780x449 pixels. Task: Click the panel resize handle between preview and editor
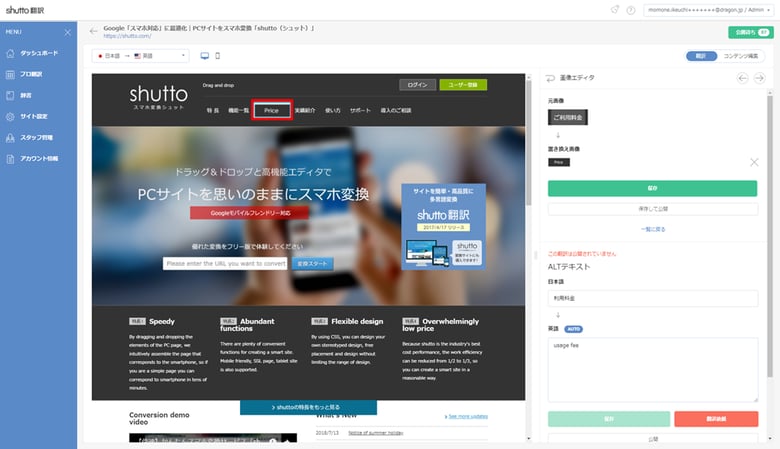click(536, 255)
